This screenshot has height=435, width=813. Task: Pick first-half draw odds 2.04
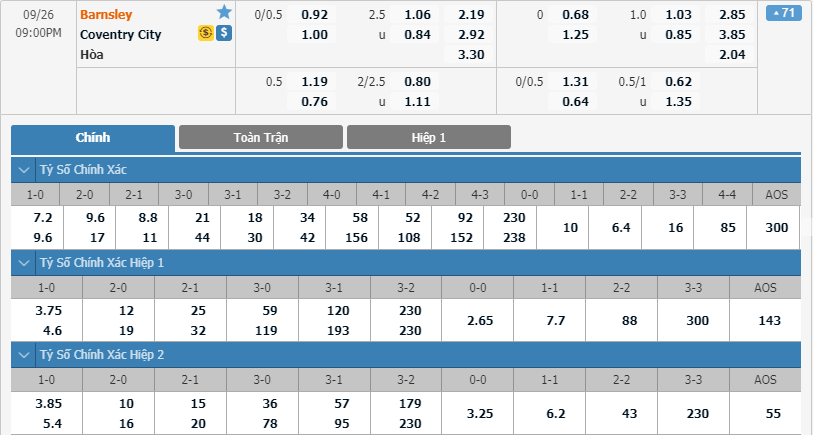point(732,54)
